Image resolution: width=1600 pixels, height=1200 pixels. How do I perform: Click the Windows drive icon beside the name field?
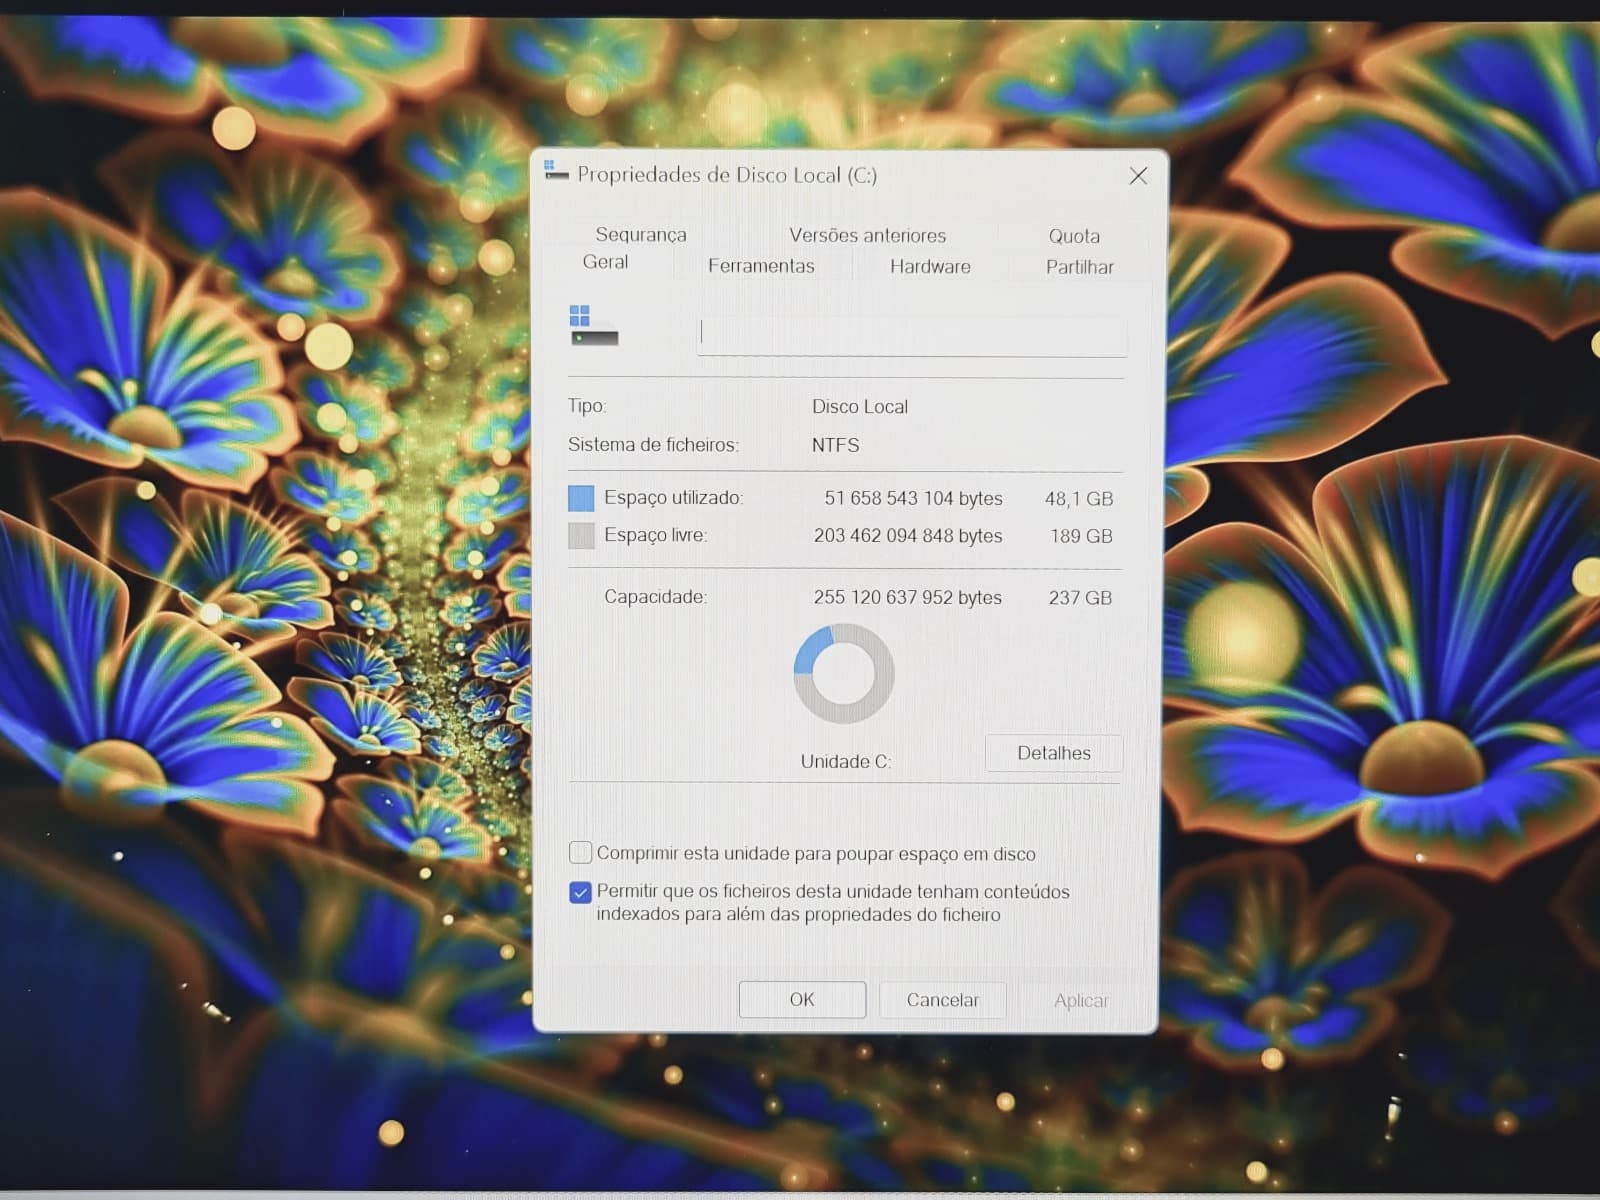[x=594, y=326]
